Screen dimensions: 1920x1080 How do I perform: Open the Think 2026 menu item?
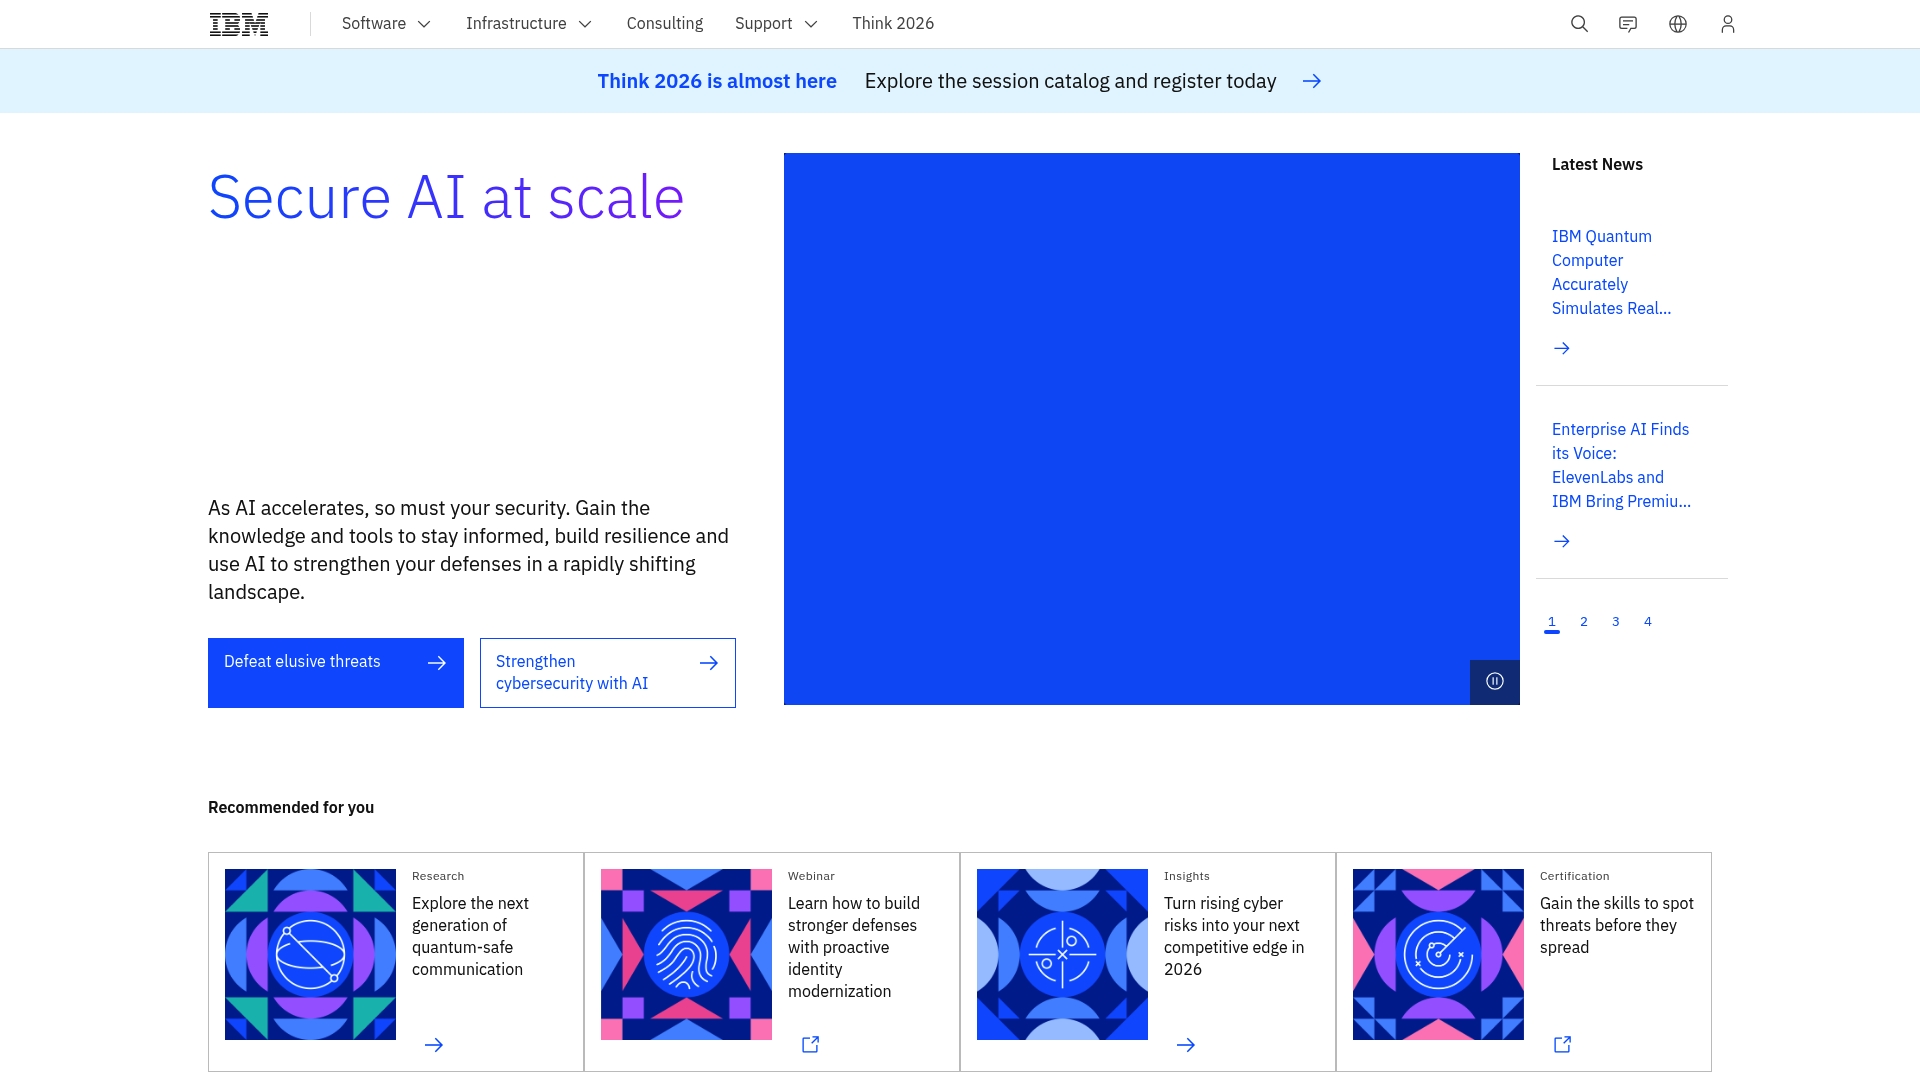pos(893,23)
